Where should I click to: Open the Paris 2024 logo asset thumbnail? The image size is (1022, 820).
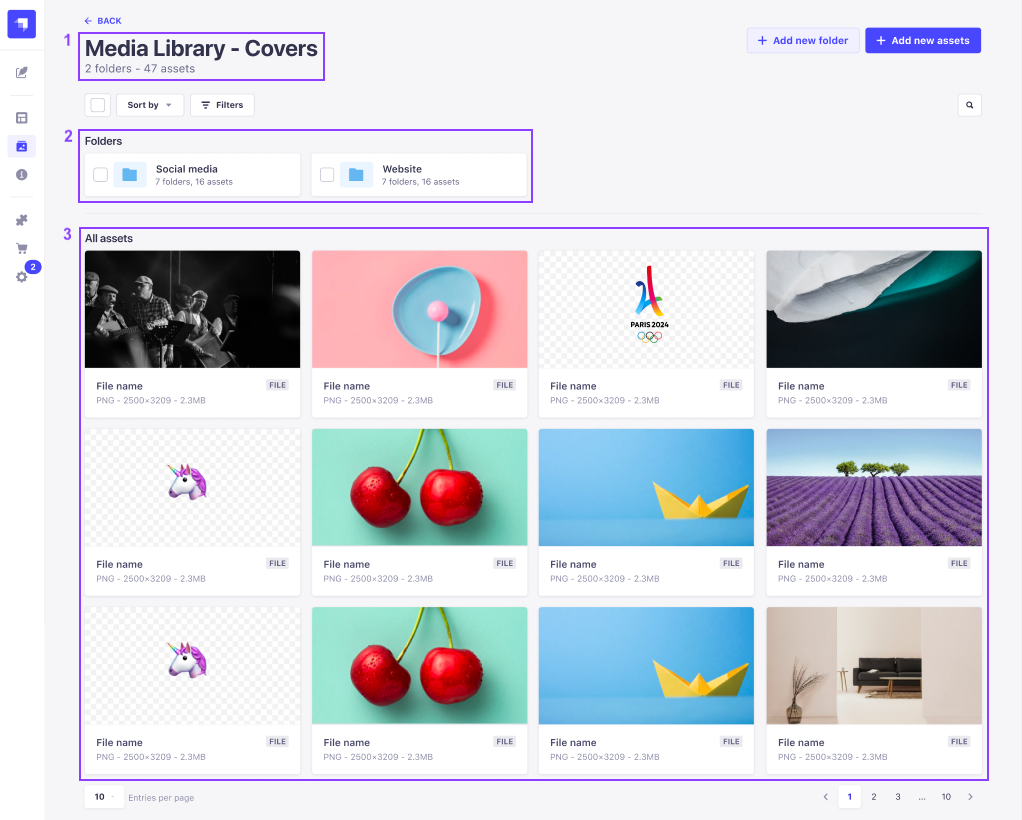tap(646, 308)
